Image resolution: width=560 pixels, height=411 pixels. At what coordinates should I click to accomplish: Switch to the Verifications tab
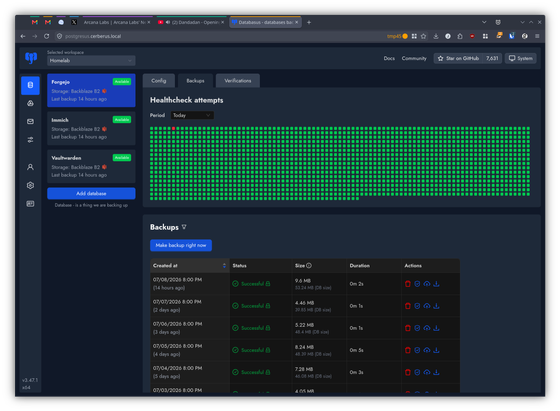click(238, 81)
